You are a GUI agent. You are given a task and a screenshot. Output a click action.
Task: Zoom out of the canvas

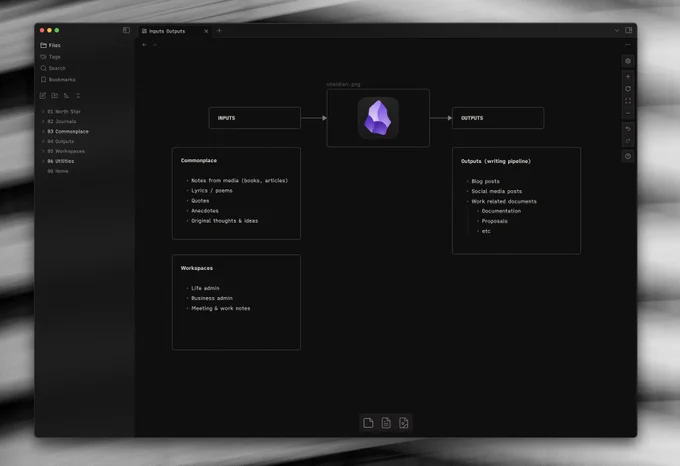(628, 113)
